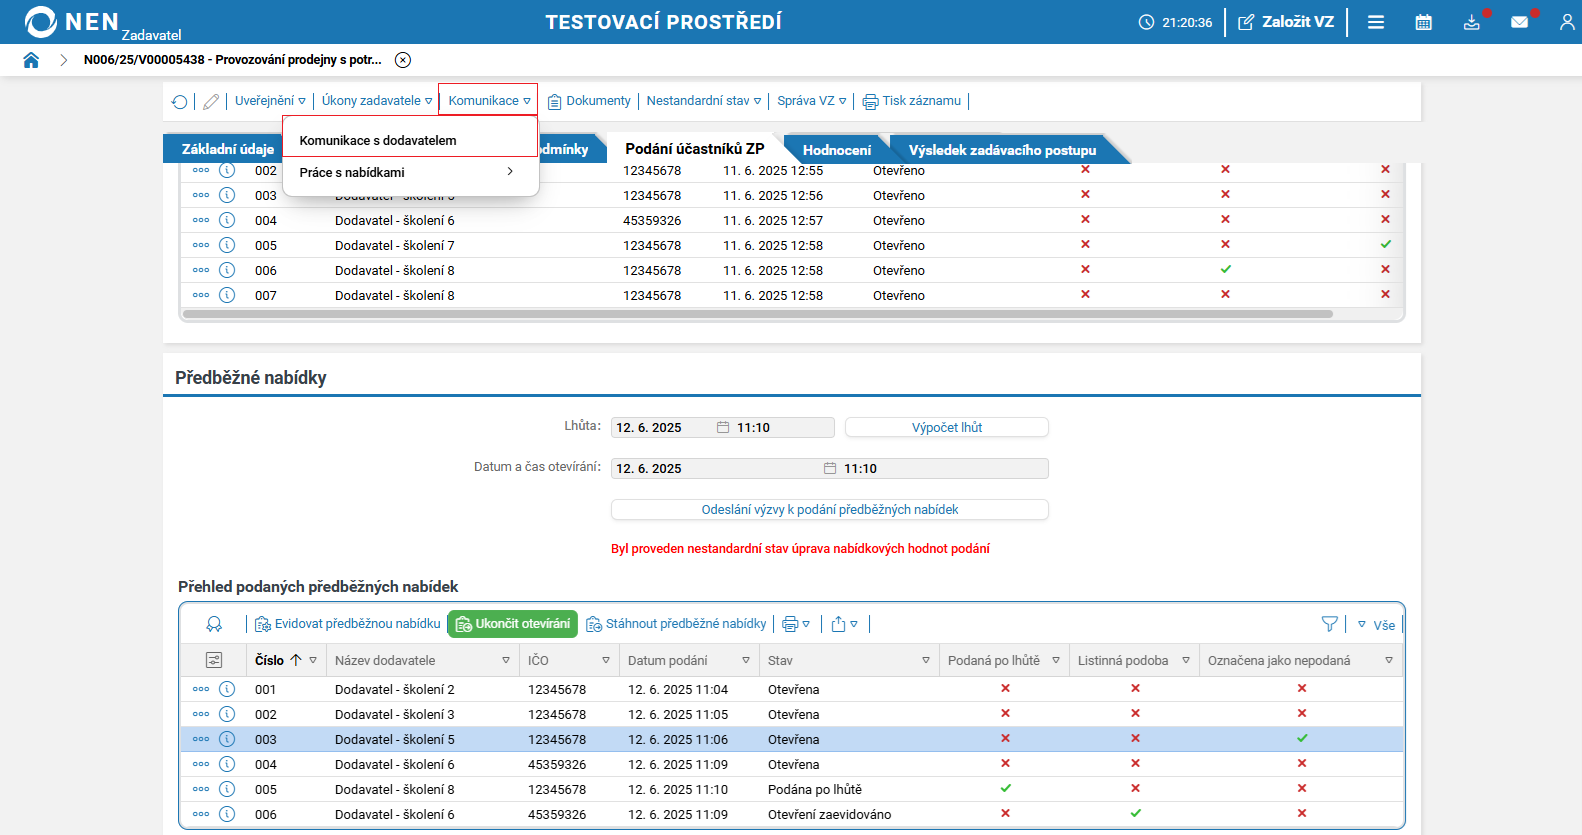Click the Ukončit otevírání button

click(512, 624)
